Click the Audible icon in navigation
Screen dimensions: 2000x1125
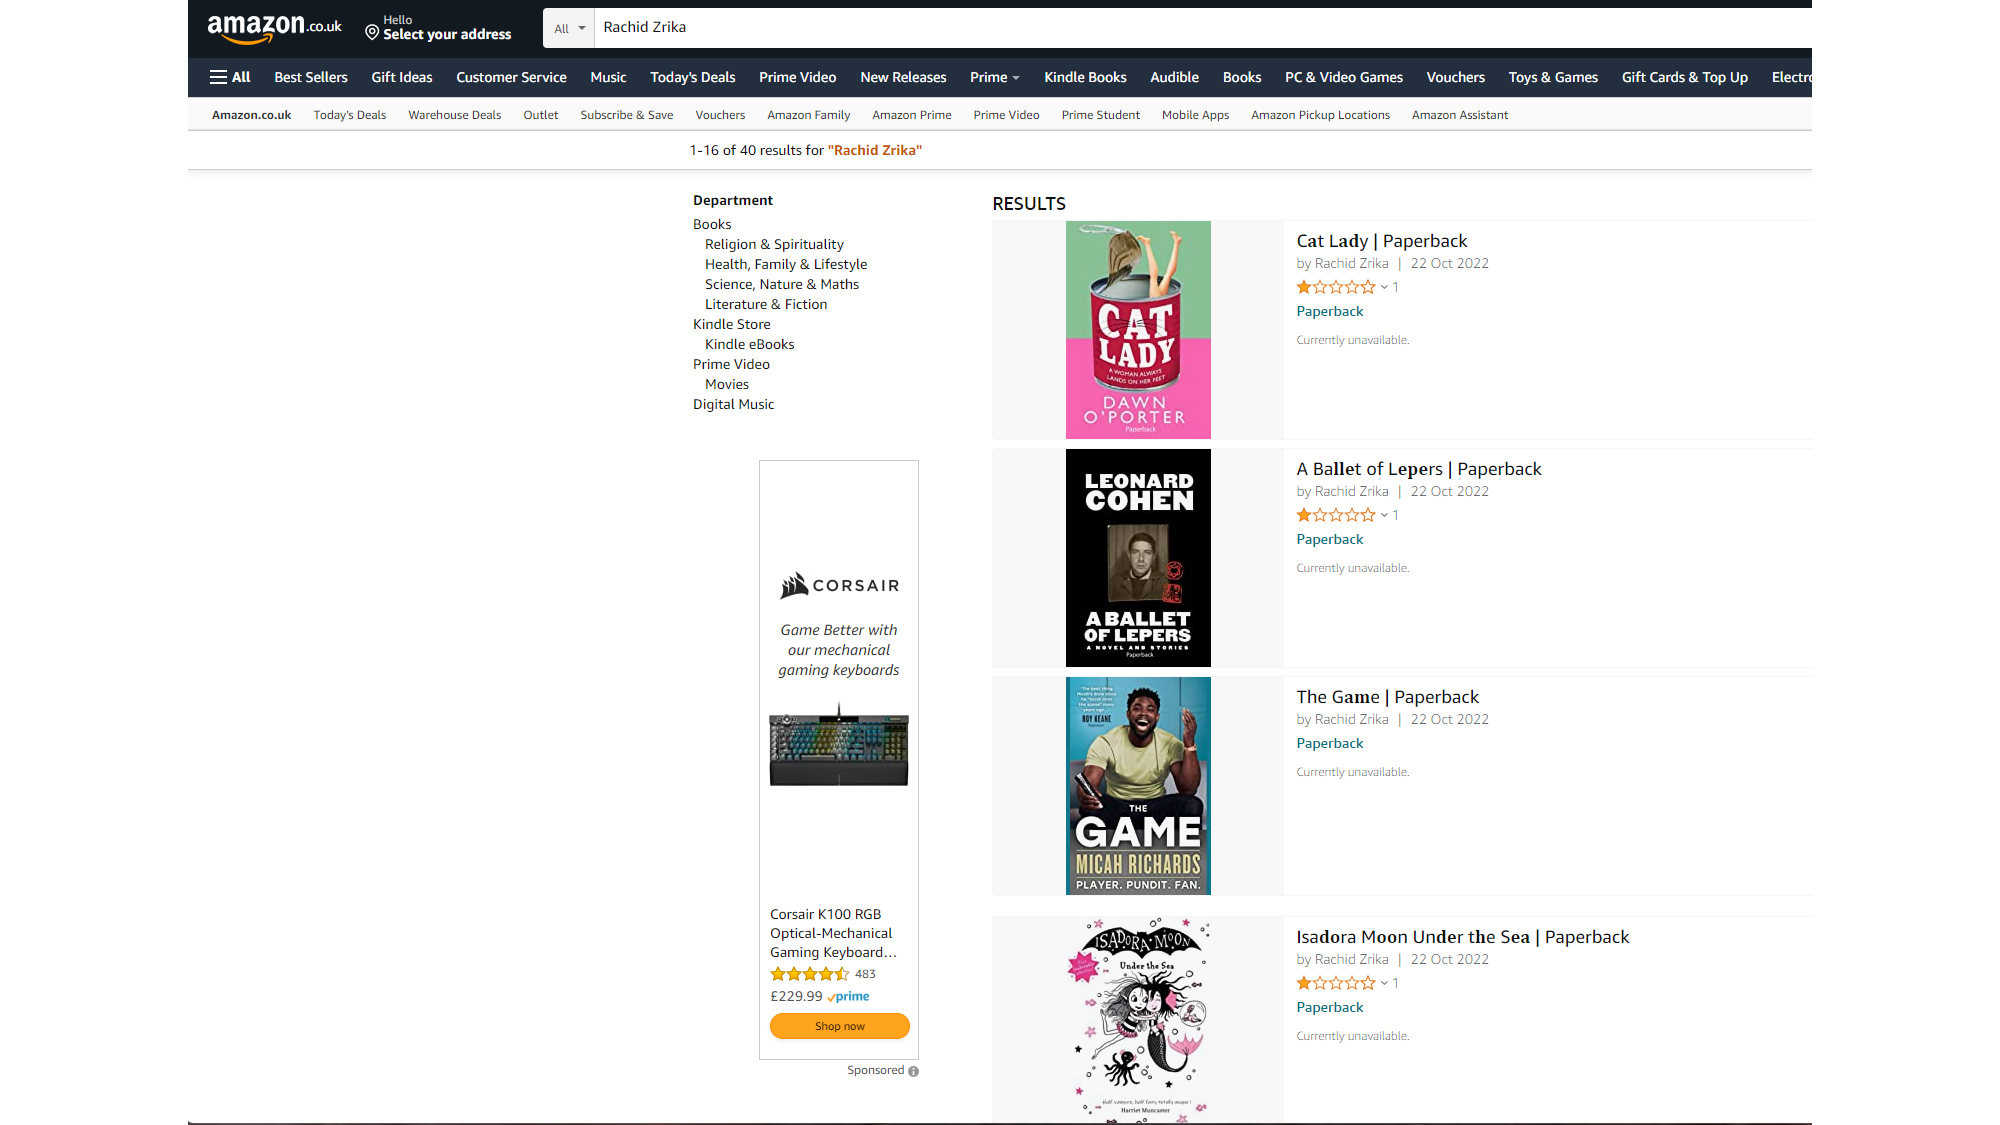(1173, 76)
